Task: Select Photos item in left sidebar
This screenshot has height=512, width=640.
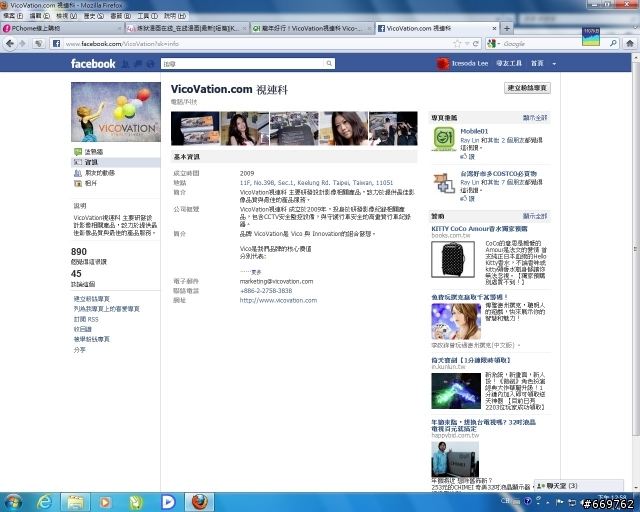Action: (x=91, y=183)
